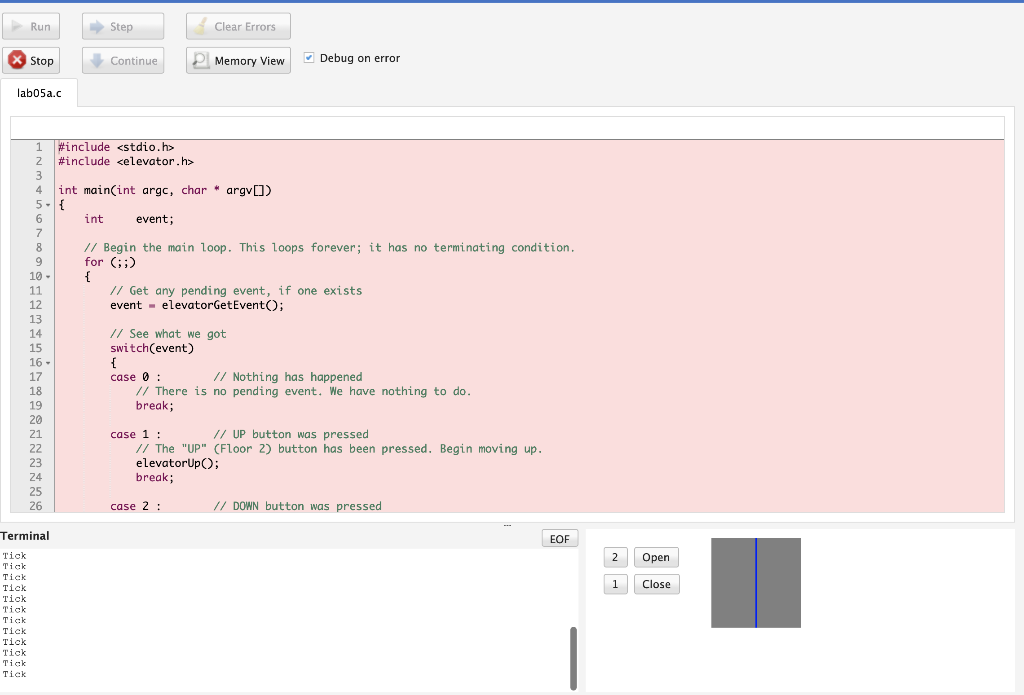Image resolution: width=1024 pixels, height=695 pixels.
Task: Click the Step arrow icon
Action: pyautogui.click(x=97, y=26)
